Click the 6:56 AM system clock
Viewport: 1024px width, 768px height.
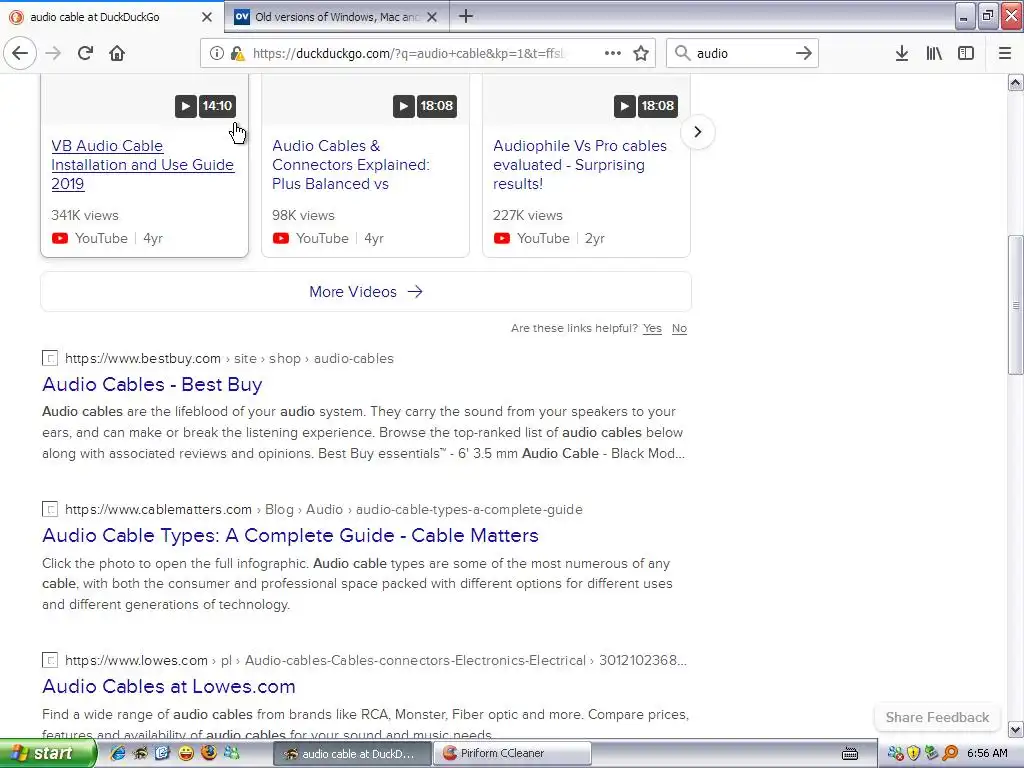[987, 754]
